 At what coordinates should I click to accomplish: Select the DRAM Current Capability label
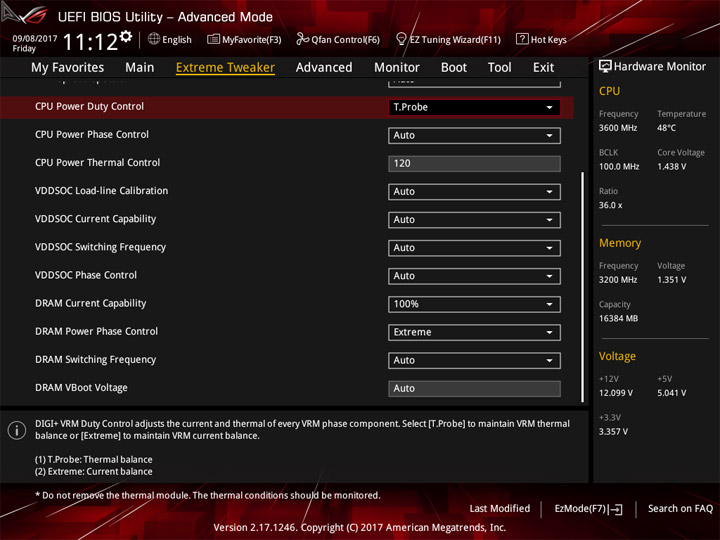90,303
